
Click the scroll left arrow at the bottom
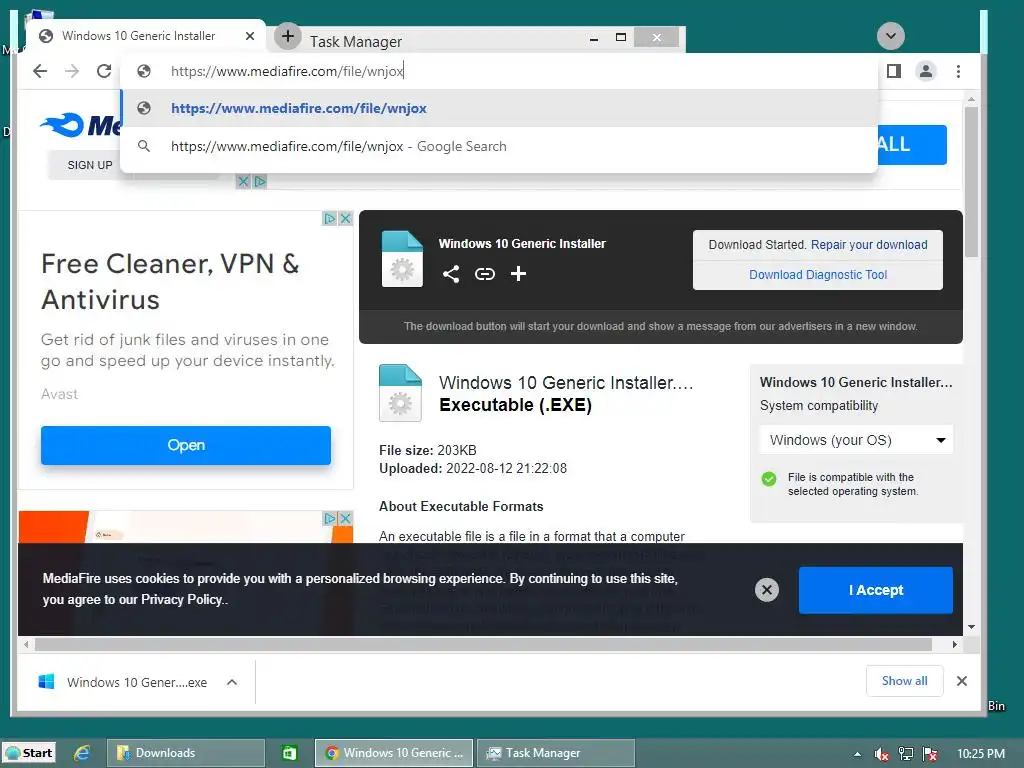click(x=26, y=645)
